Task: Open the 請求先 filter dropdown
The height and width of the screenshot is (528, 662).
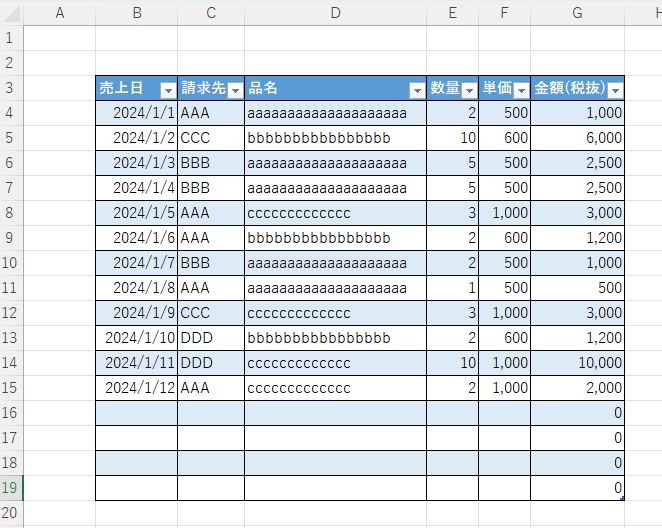Action: pos(235,90)
